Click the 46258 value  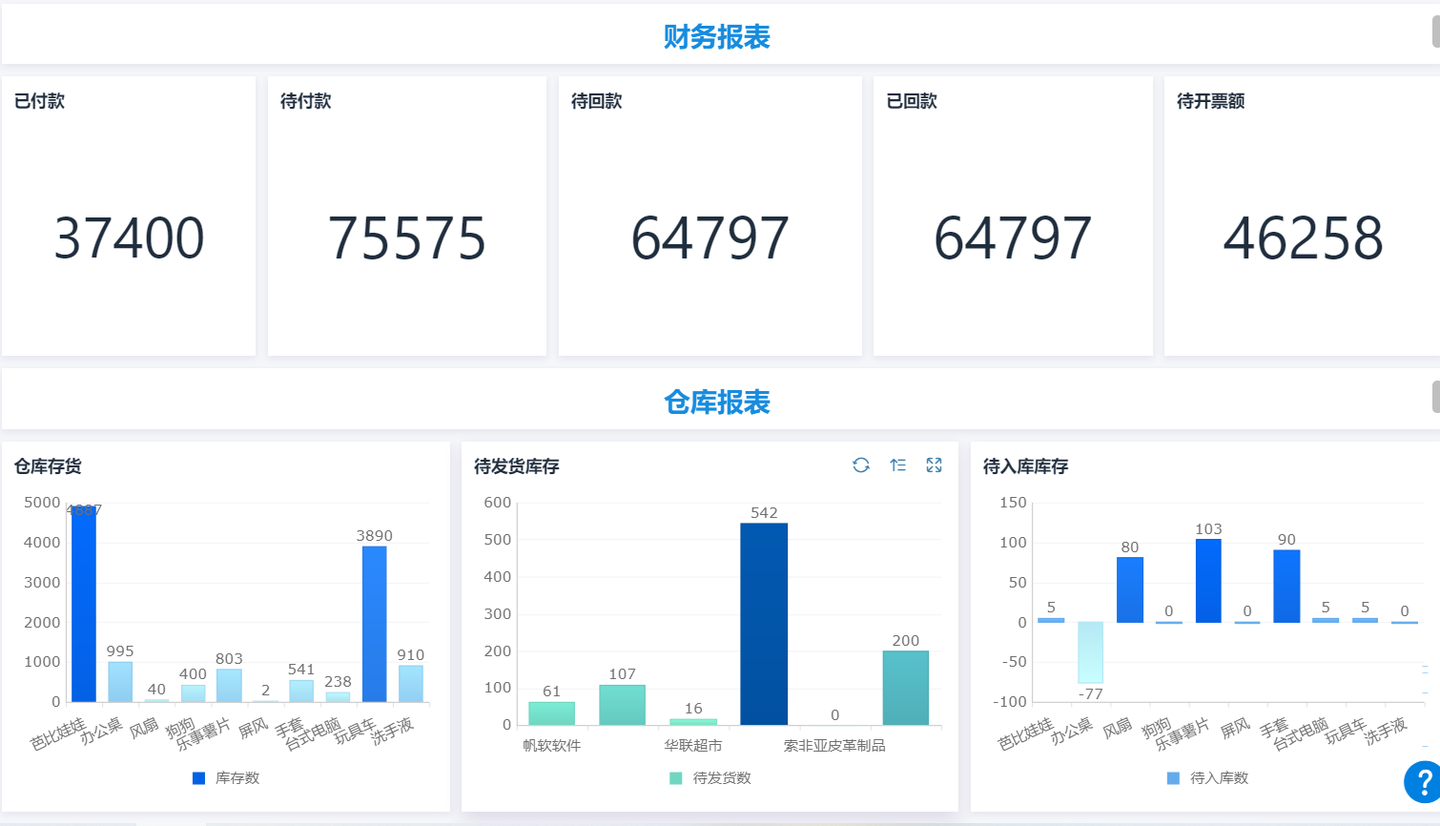tap(1303, 239)
